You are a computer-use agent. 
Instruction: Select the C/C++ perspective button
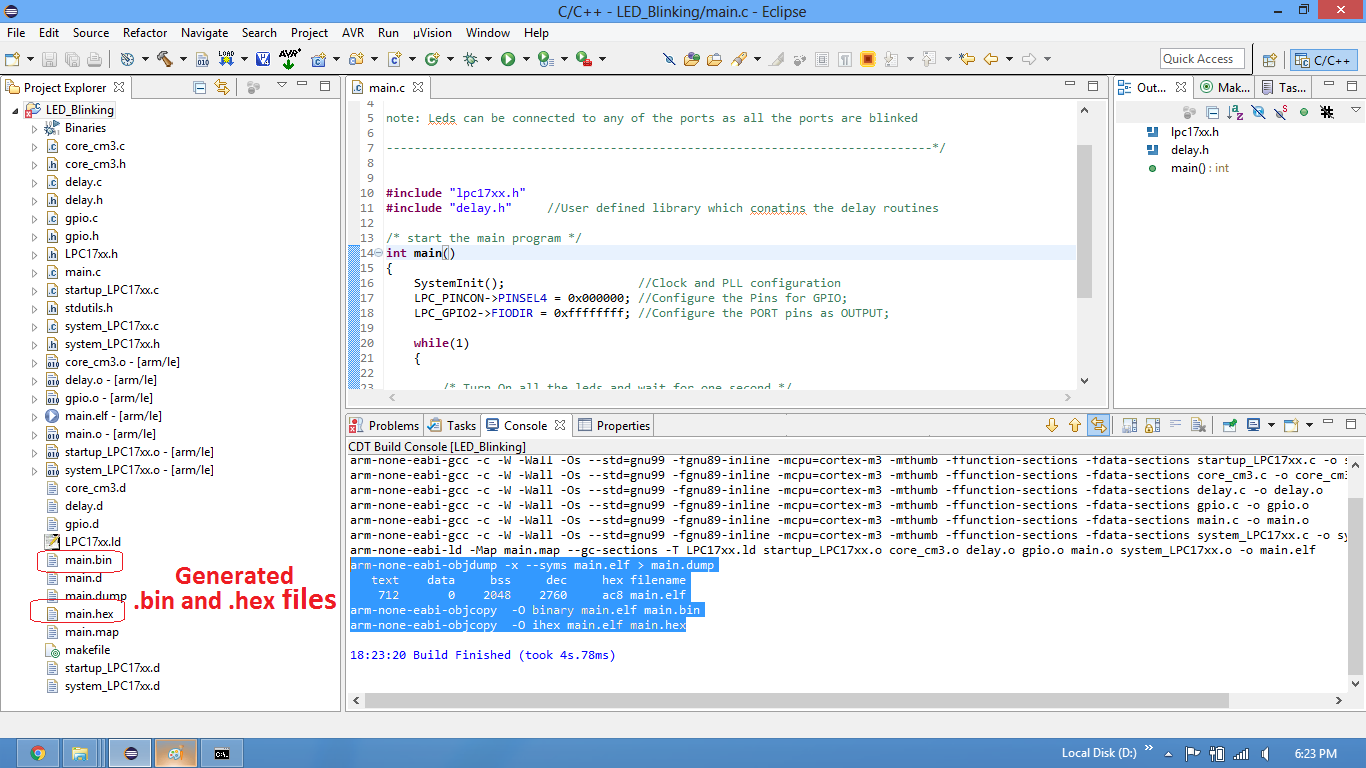(x=1323, y=60)
